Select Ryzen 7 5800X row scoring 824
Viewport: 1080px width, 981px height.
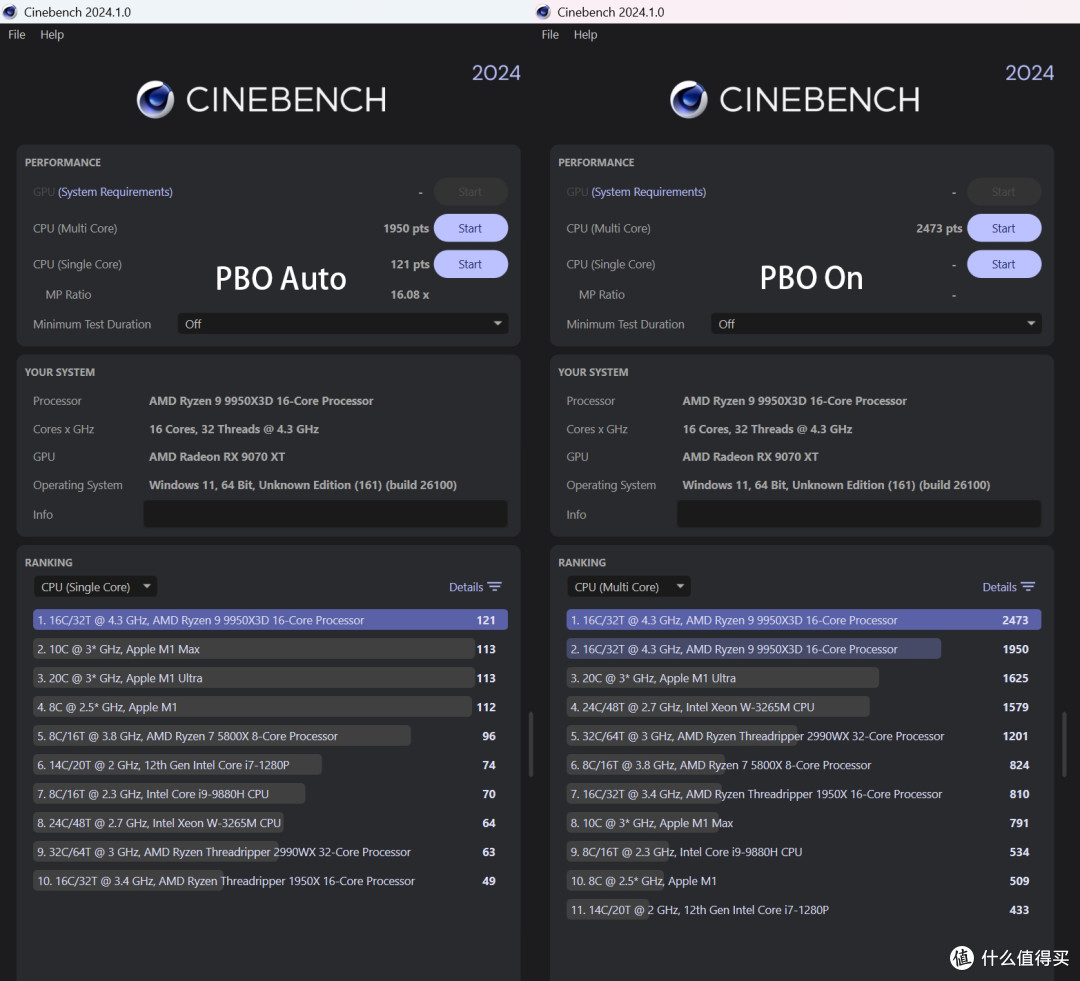coord(803,765)
